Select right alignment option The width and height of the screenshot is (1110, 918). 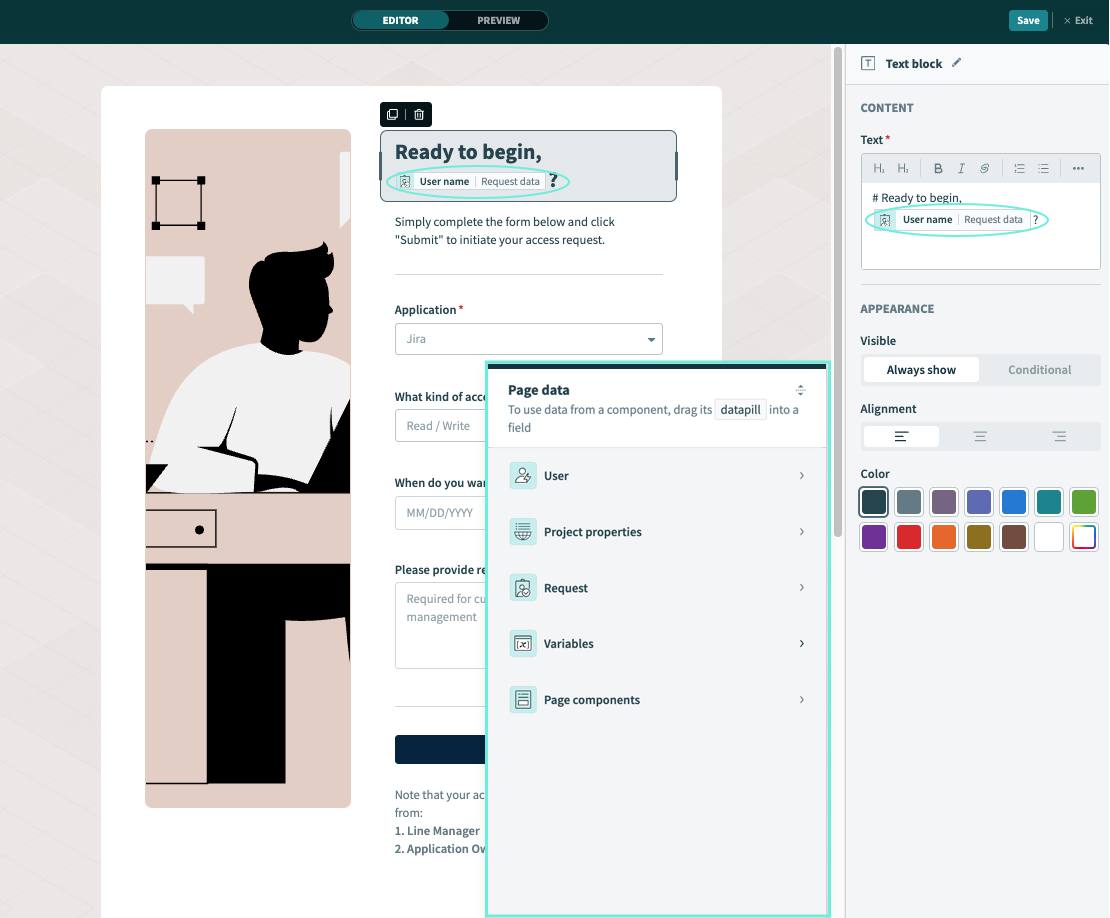coord(1059,437)
